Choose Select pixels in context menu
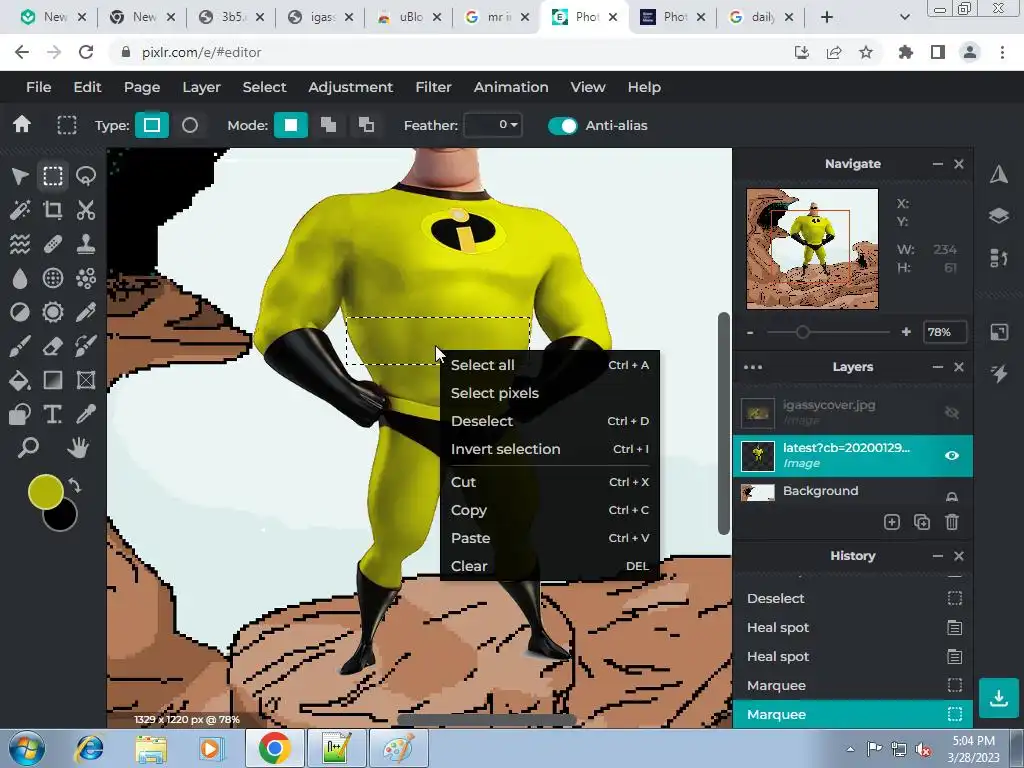 (550, 393)
